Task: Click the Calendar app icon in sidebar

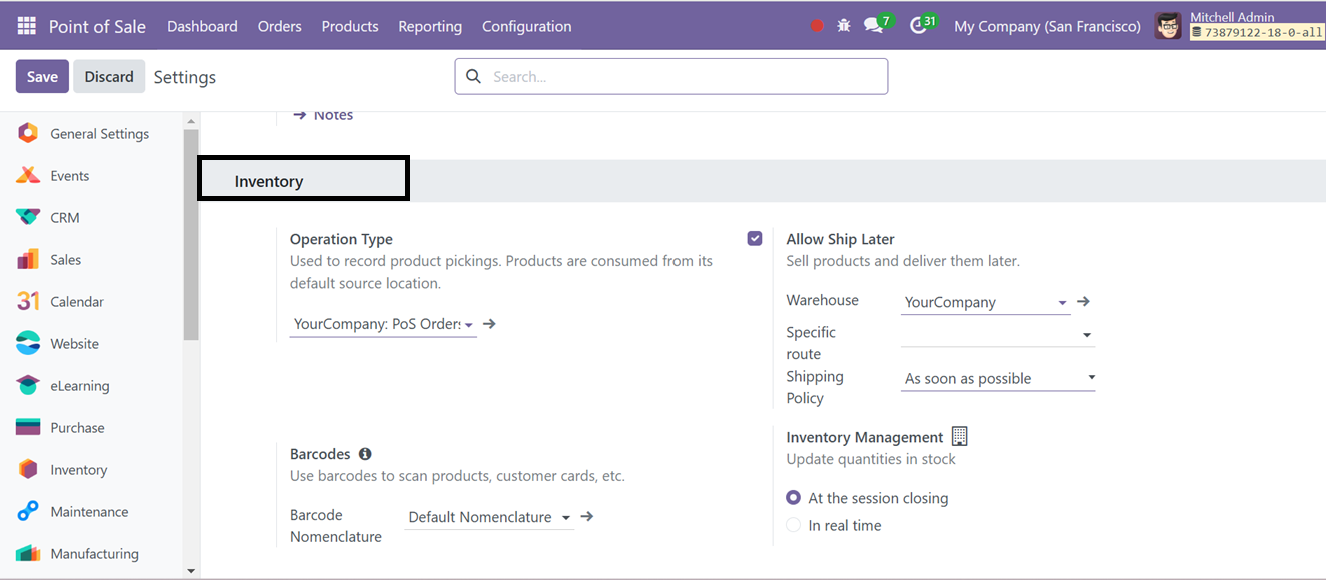Action: click(x=28, y=301)
